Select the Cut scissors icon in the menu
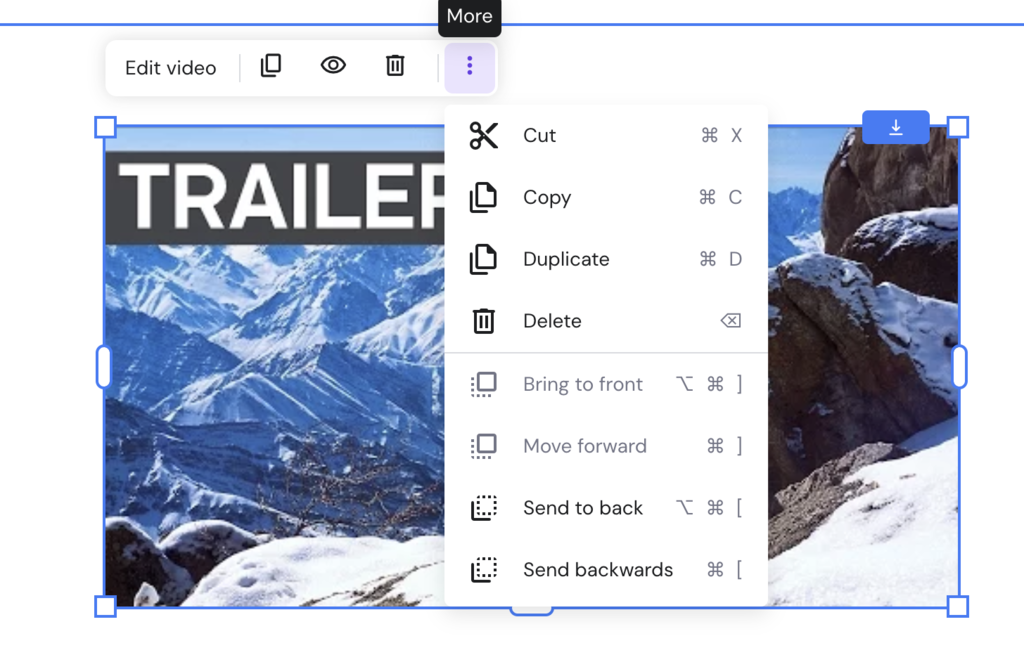Screen dimensions: 1024x655 [x=484, y=135]
